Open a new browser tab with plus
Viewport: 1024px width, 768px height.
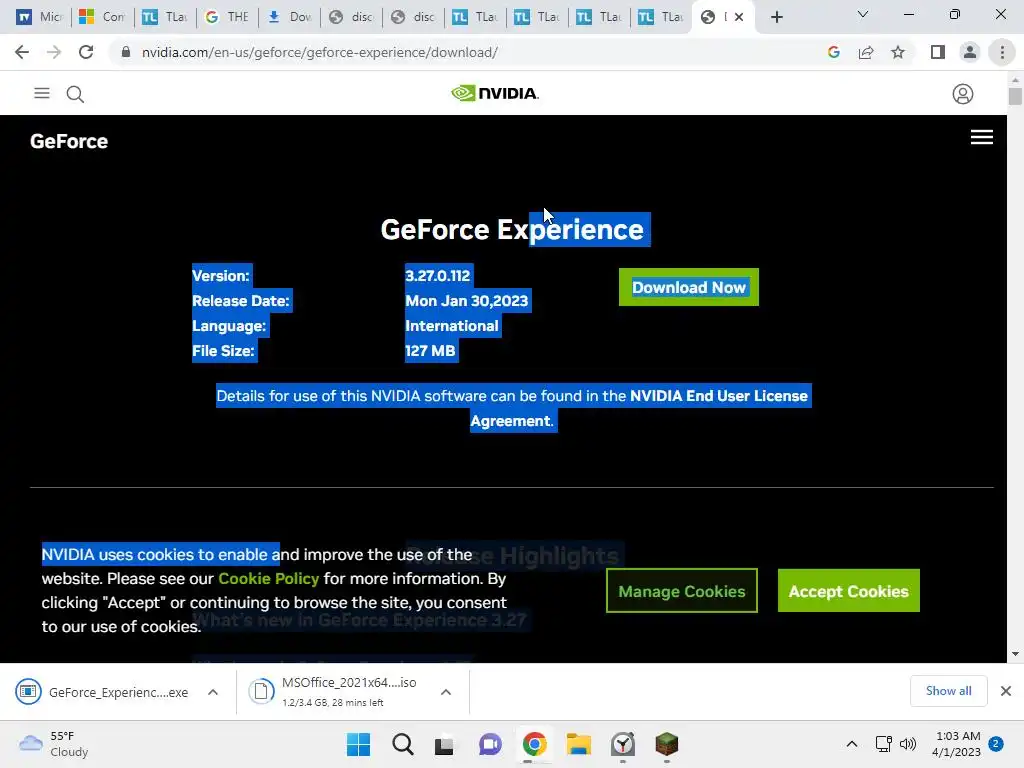776,17
